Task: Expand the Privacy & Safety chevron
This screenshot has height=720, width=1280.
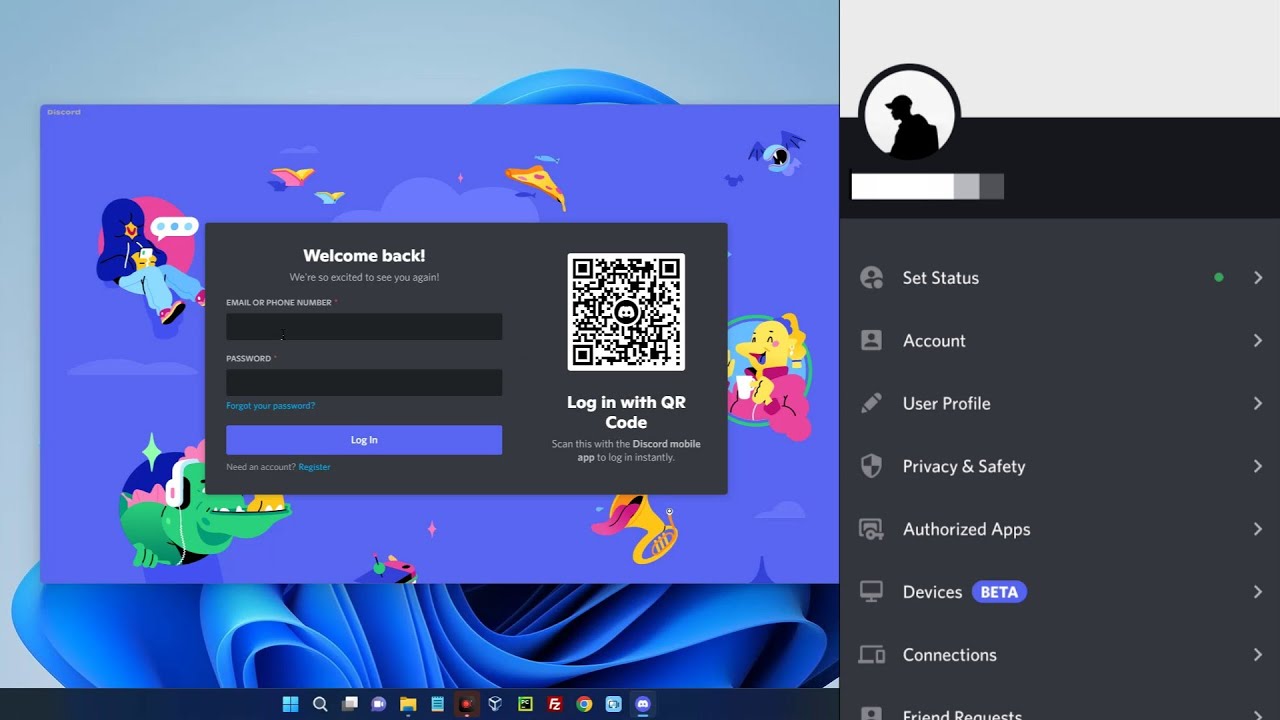Action: point(1258,466)
